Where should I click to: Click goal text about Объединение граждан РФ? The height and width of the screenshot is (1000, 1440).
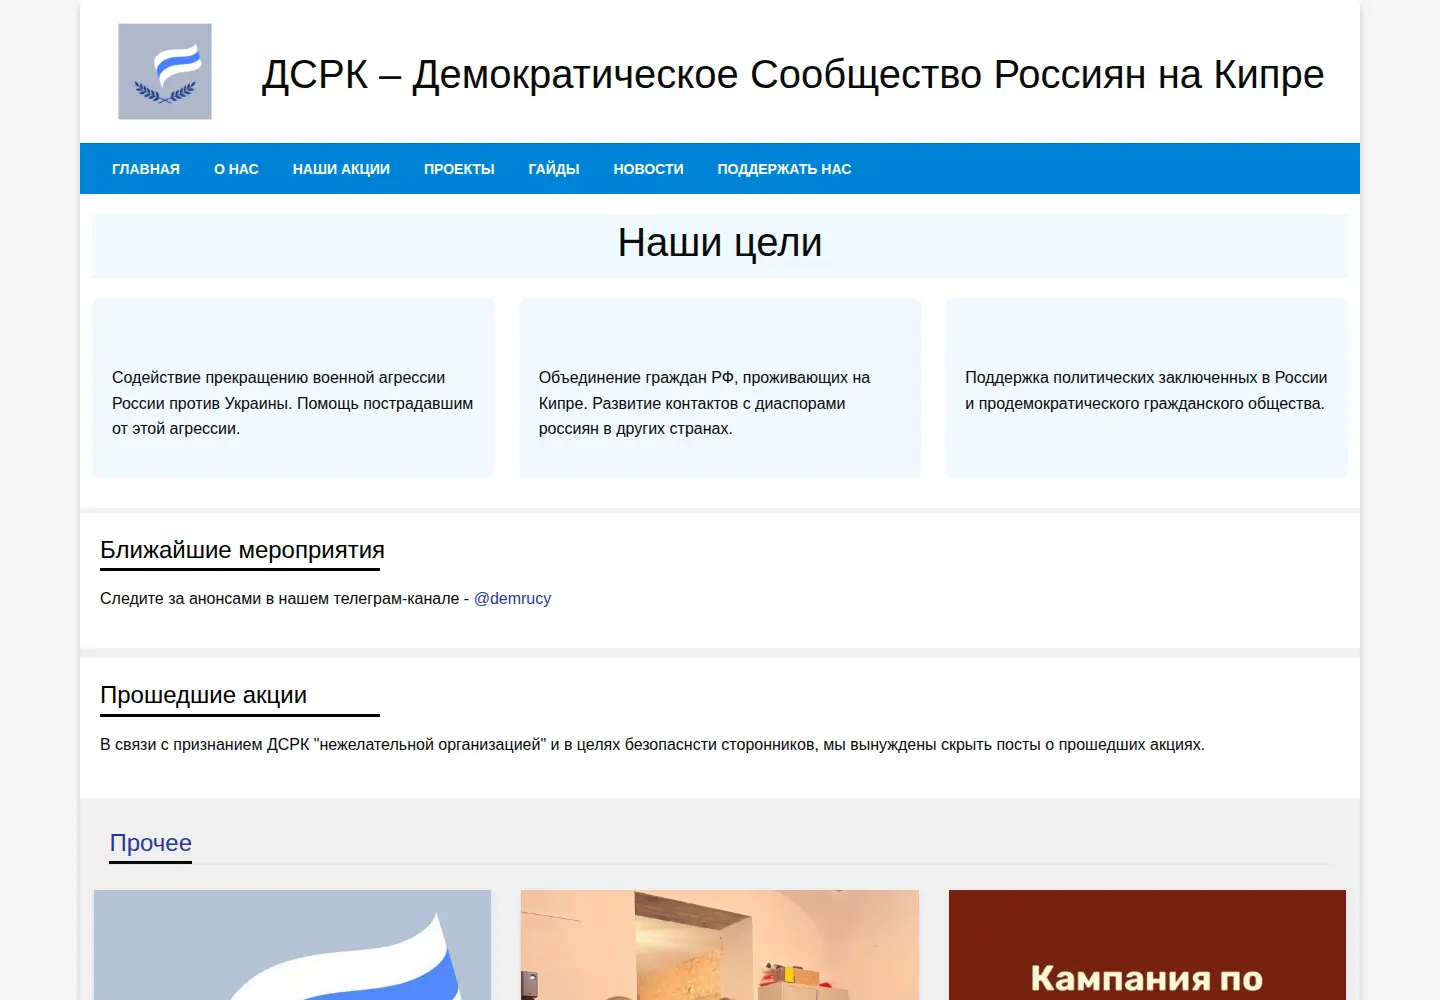[705, 403]
